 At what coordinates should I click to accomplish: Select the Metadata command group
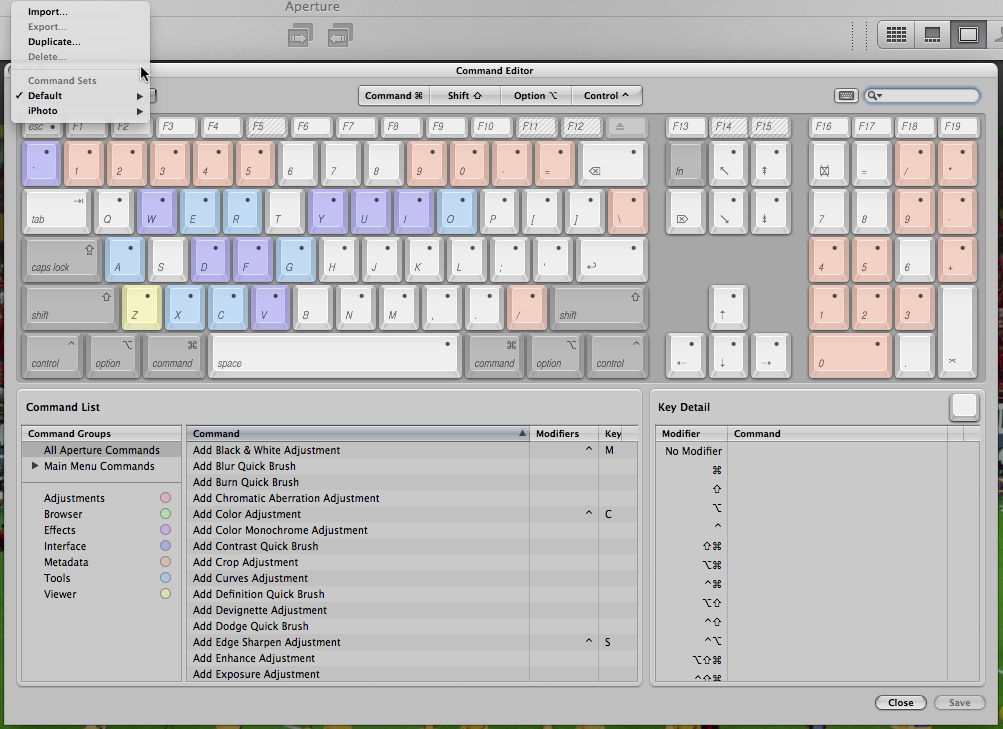(x=66, y=562)
